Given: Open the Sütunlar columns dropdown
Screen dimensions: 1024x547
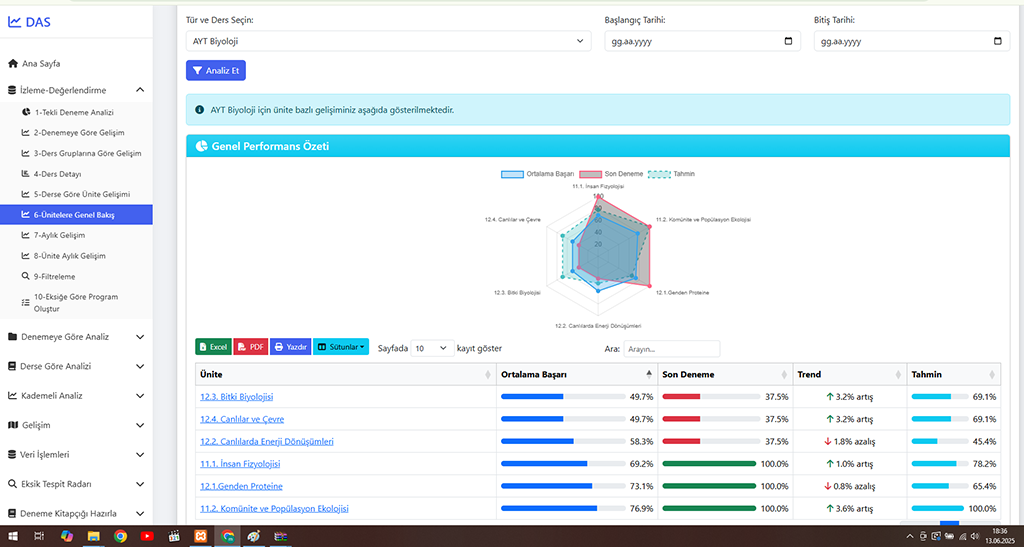Looking at the screenshot, I should [341, 347].
